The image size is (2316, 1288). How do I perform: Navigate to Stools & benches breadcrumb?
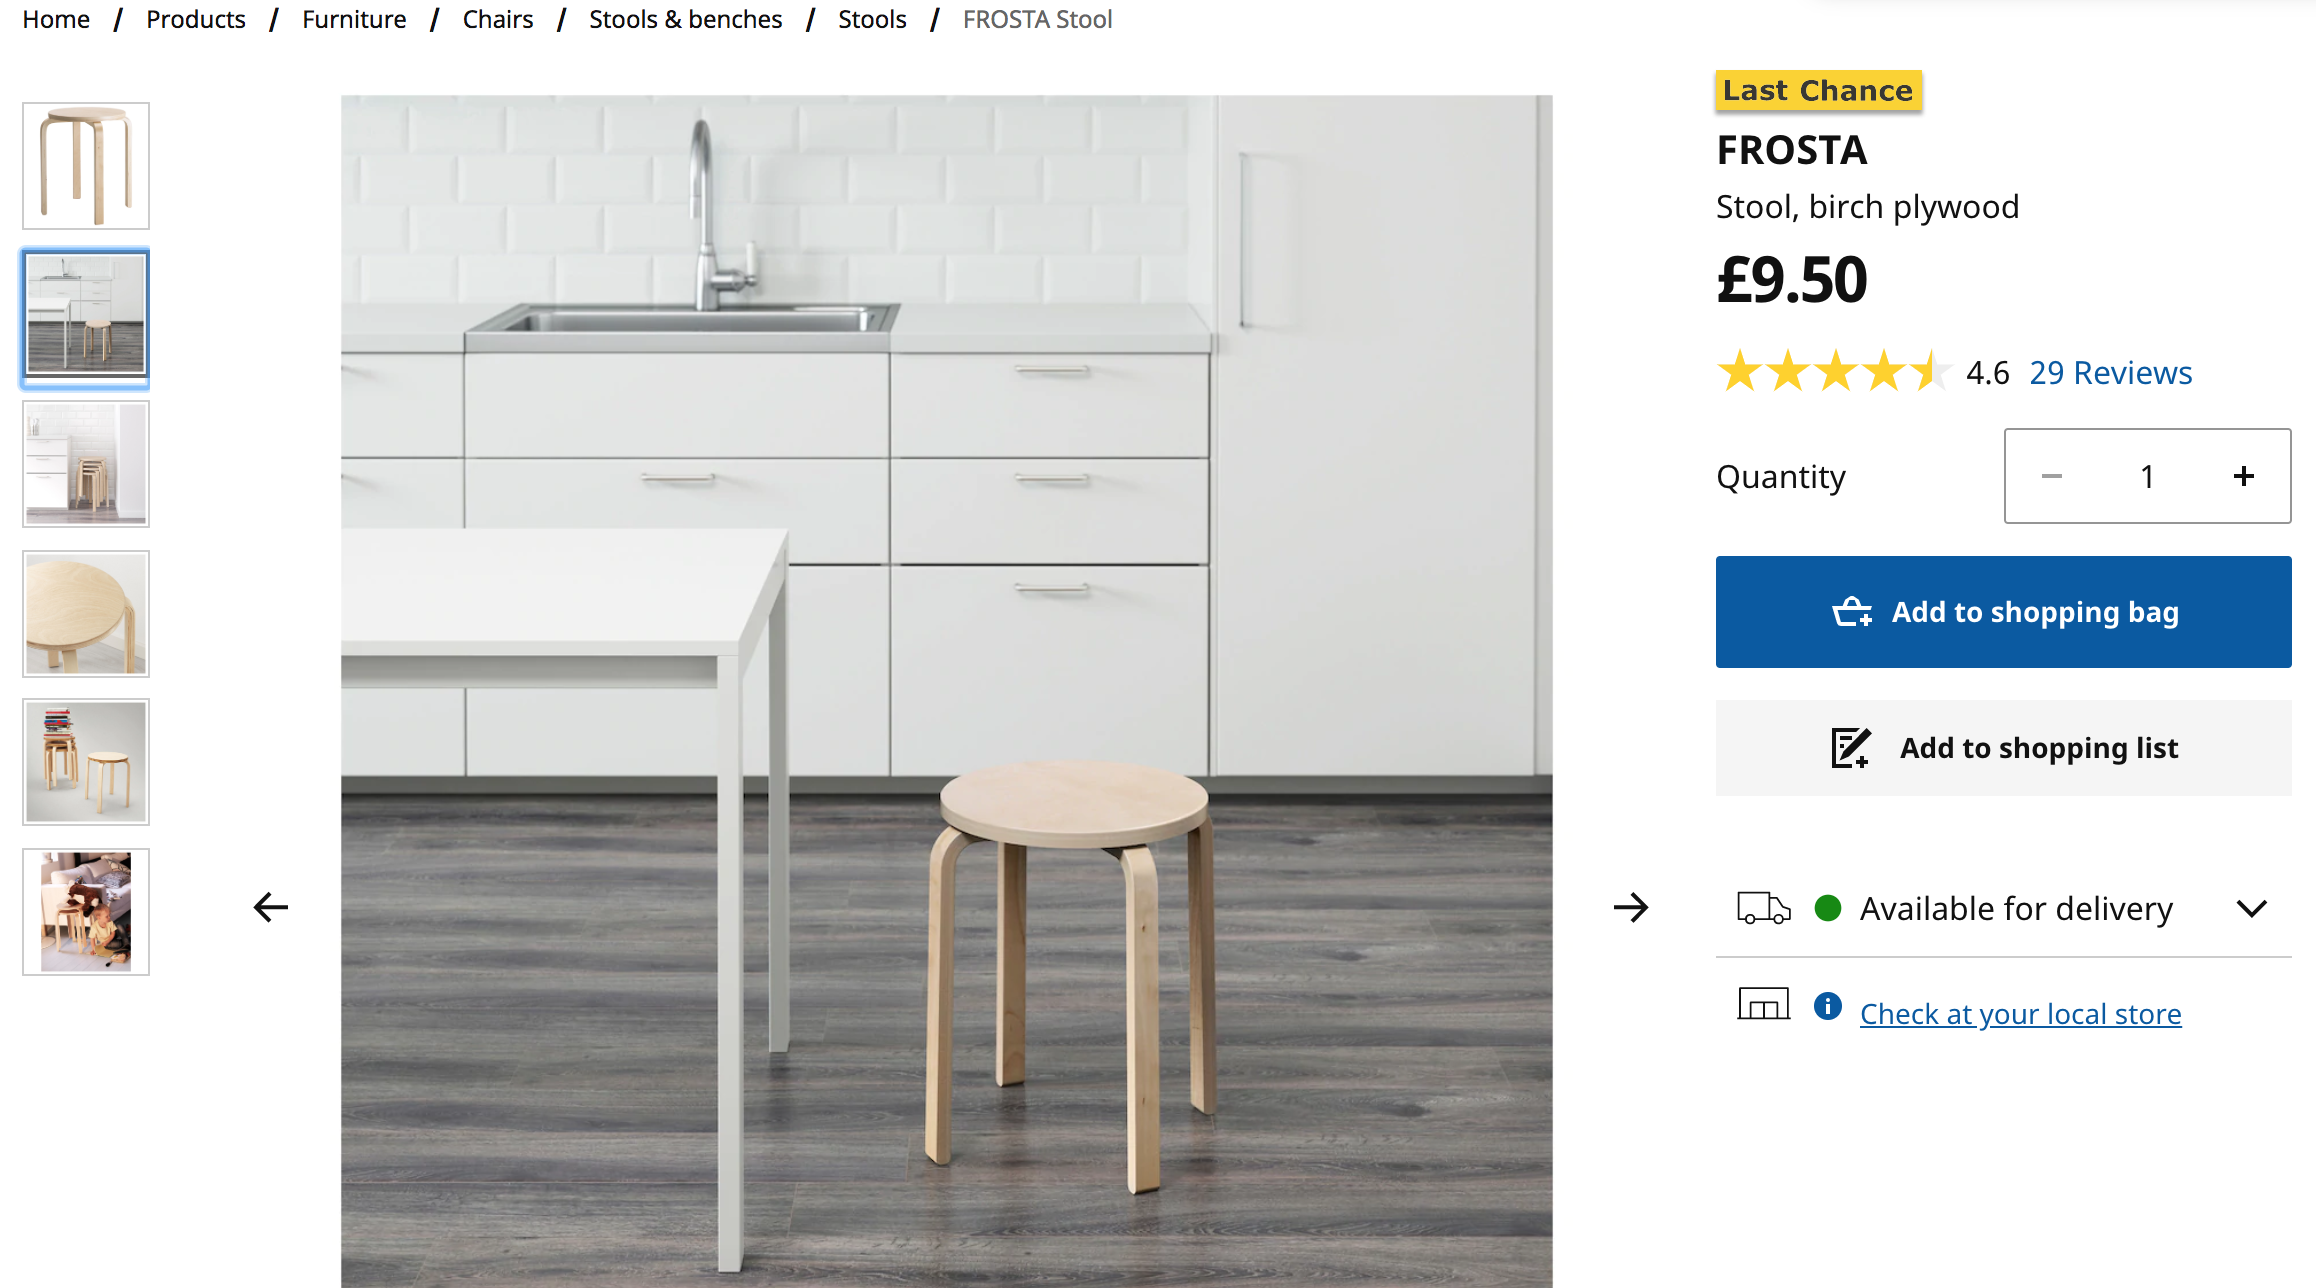click(685, 19)
